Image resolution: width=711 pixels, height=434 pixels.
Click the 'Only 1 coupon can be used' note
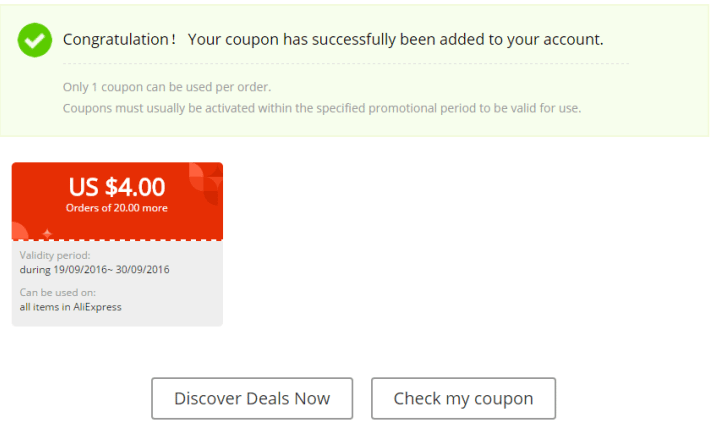[167, 87]
